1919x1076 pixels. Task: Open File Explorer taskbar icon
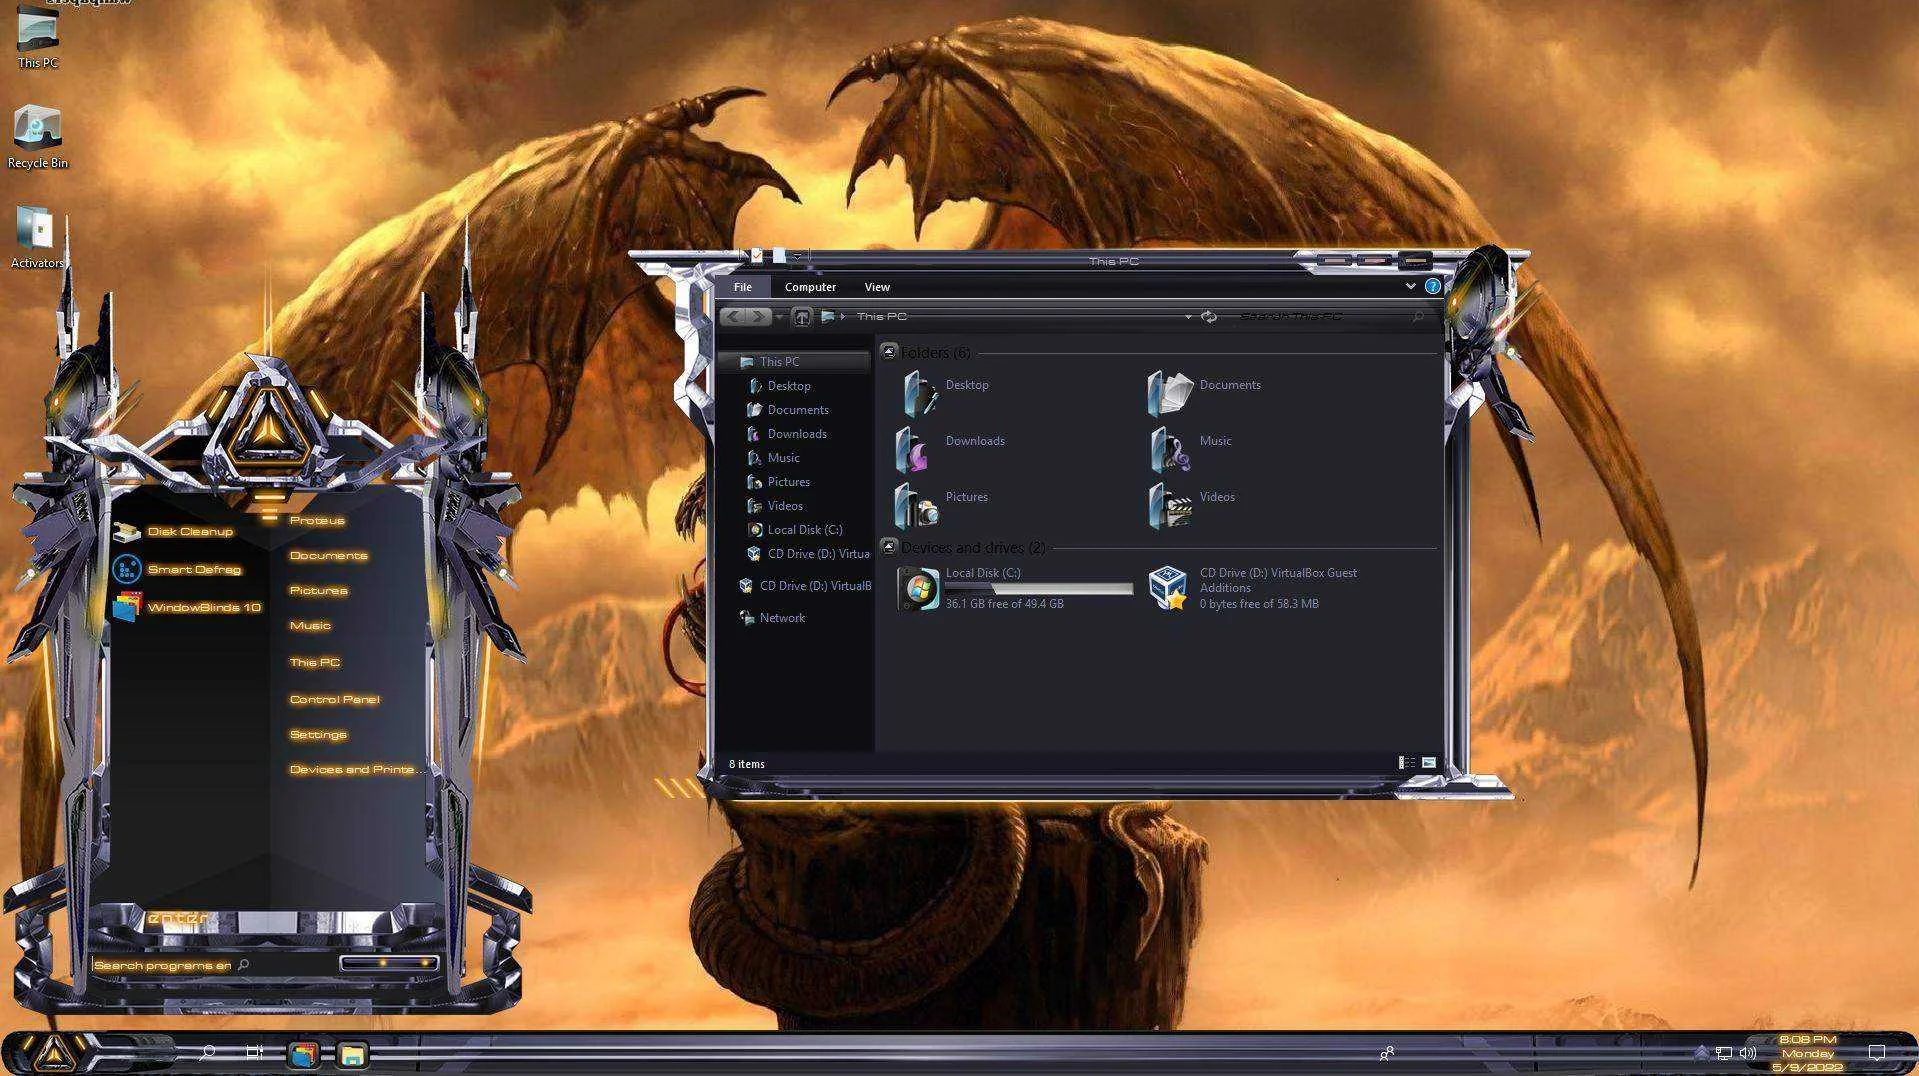tap(352, 1054)
